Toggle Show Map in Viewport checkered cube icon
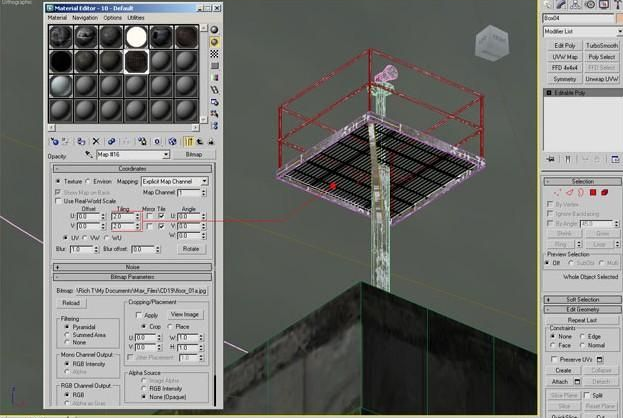623x418 pixels. 172,141
